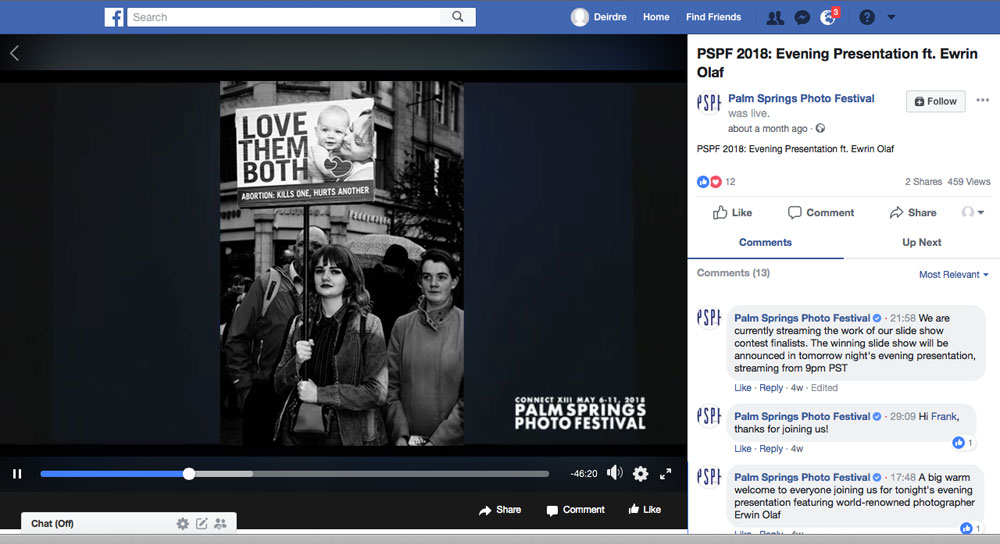
Task: Open the notifications globe icon
Action: tap(828, 17)
